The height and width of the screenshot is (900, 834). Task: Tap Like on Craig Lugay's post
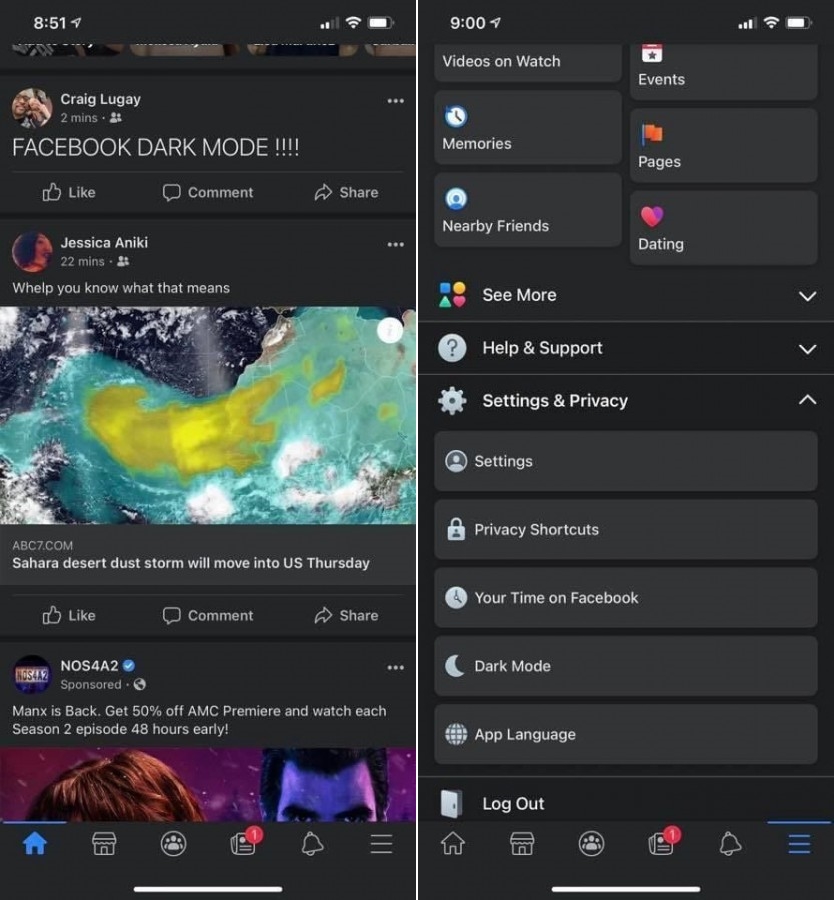coord(69,192)
